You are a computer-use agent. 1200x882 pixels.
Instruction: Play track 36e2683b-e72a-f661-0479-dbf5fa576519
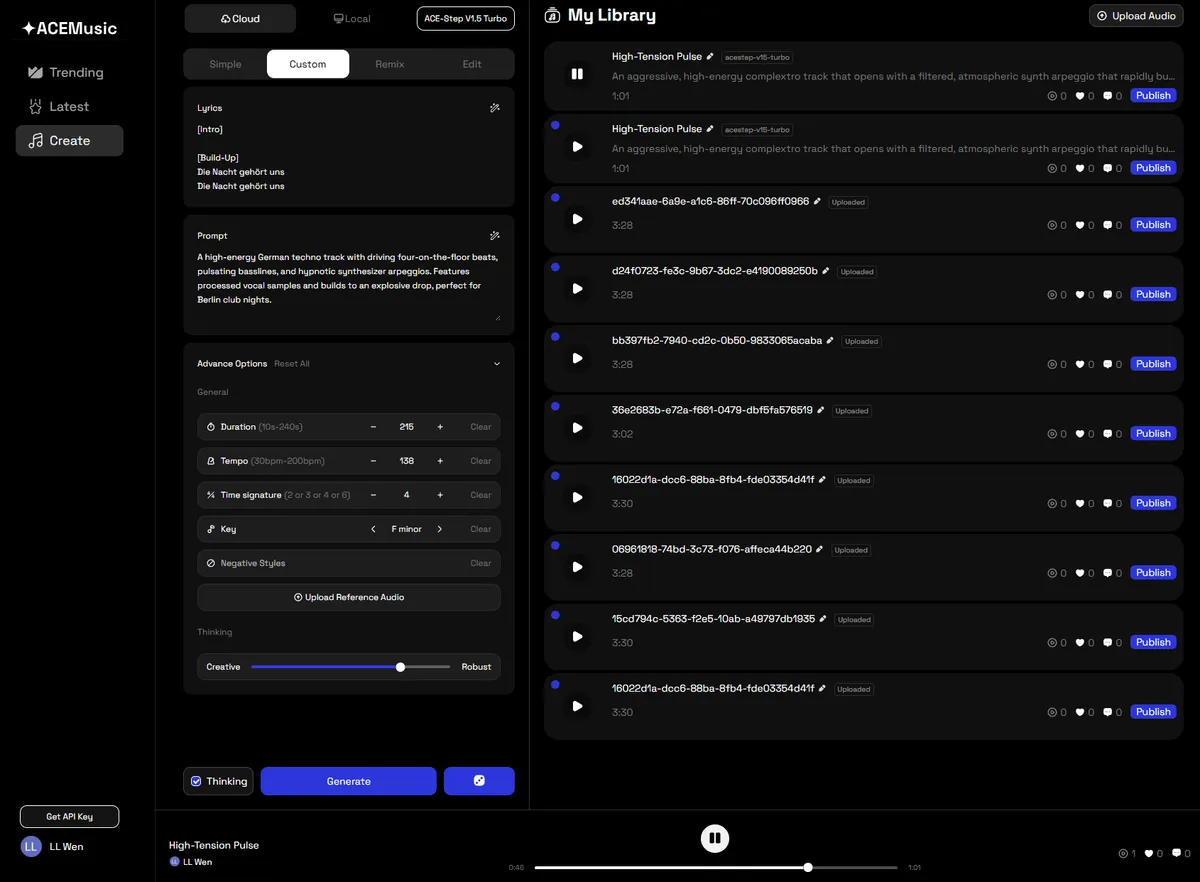577,428
